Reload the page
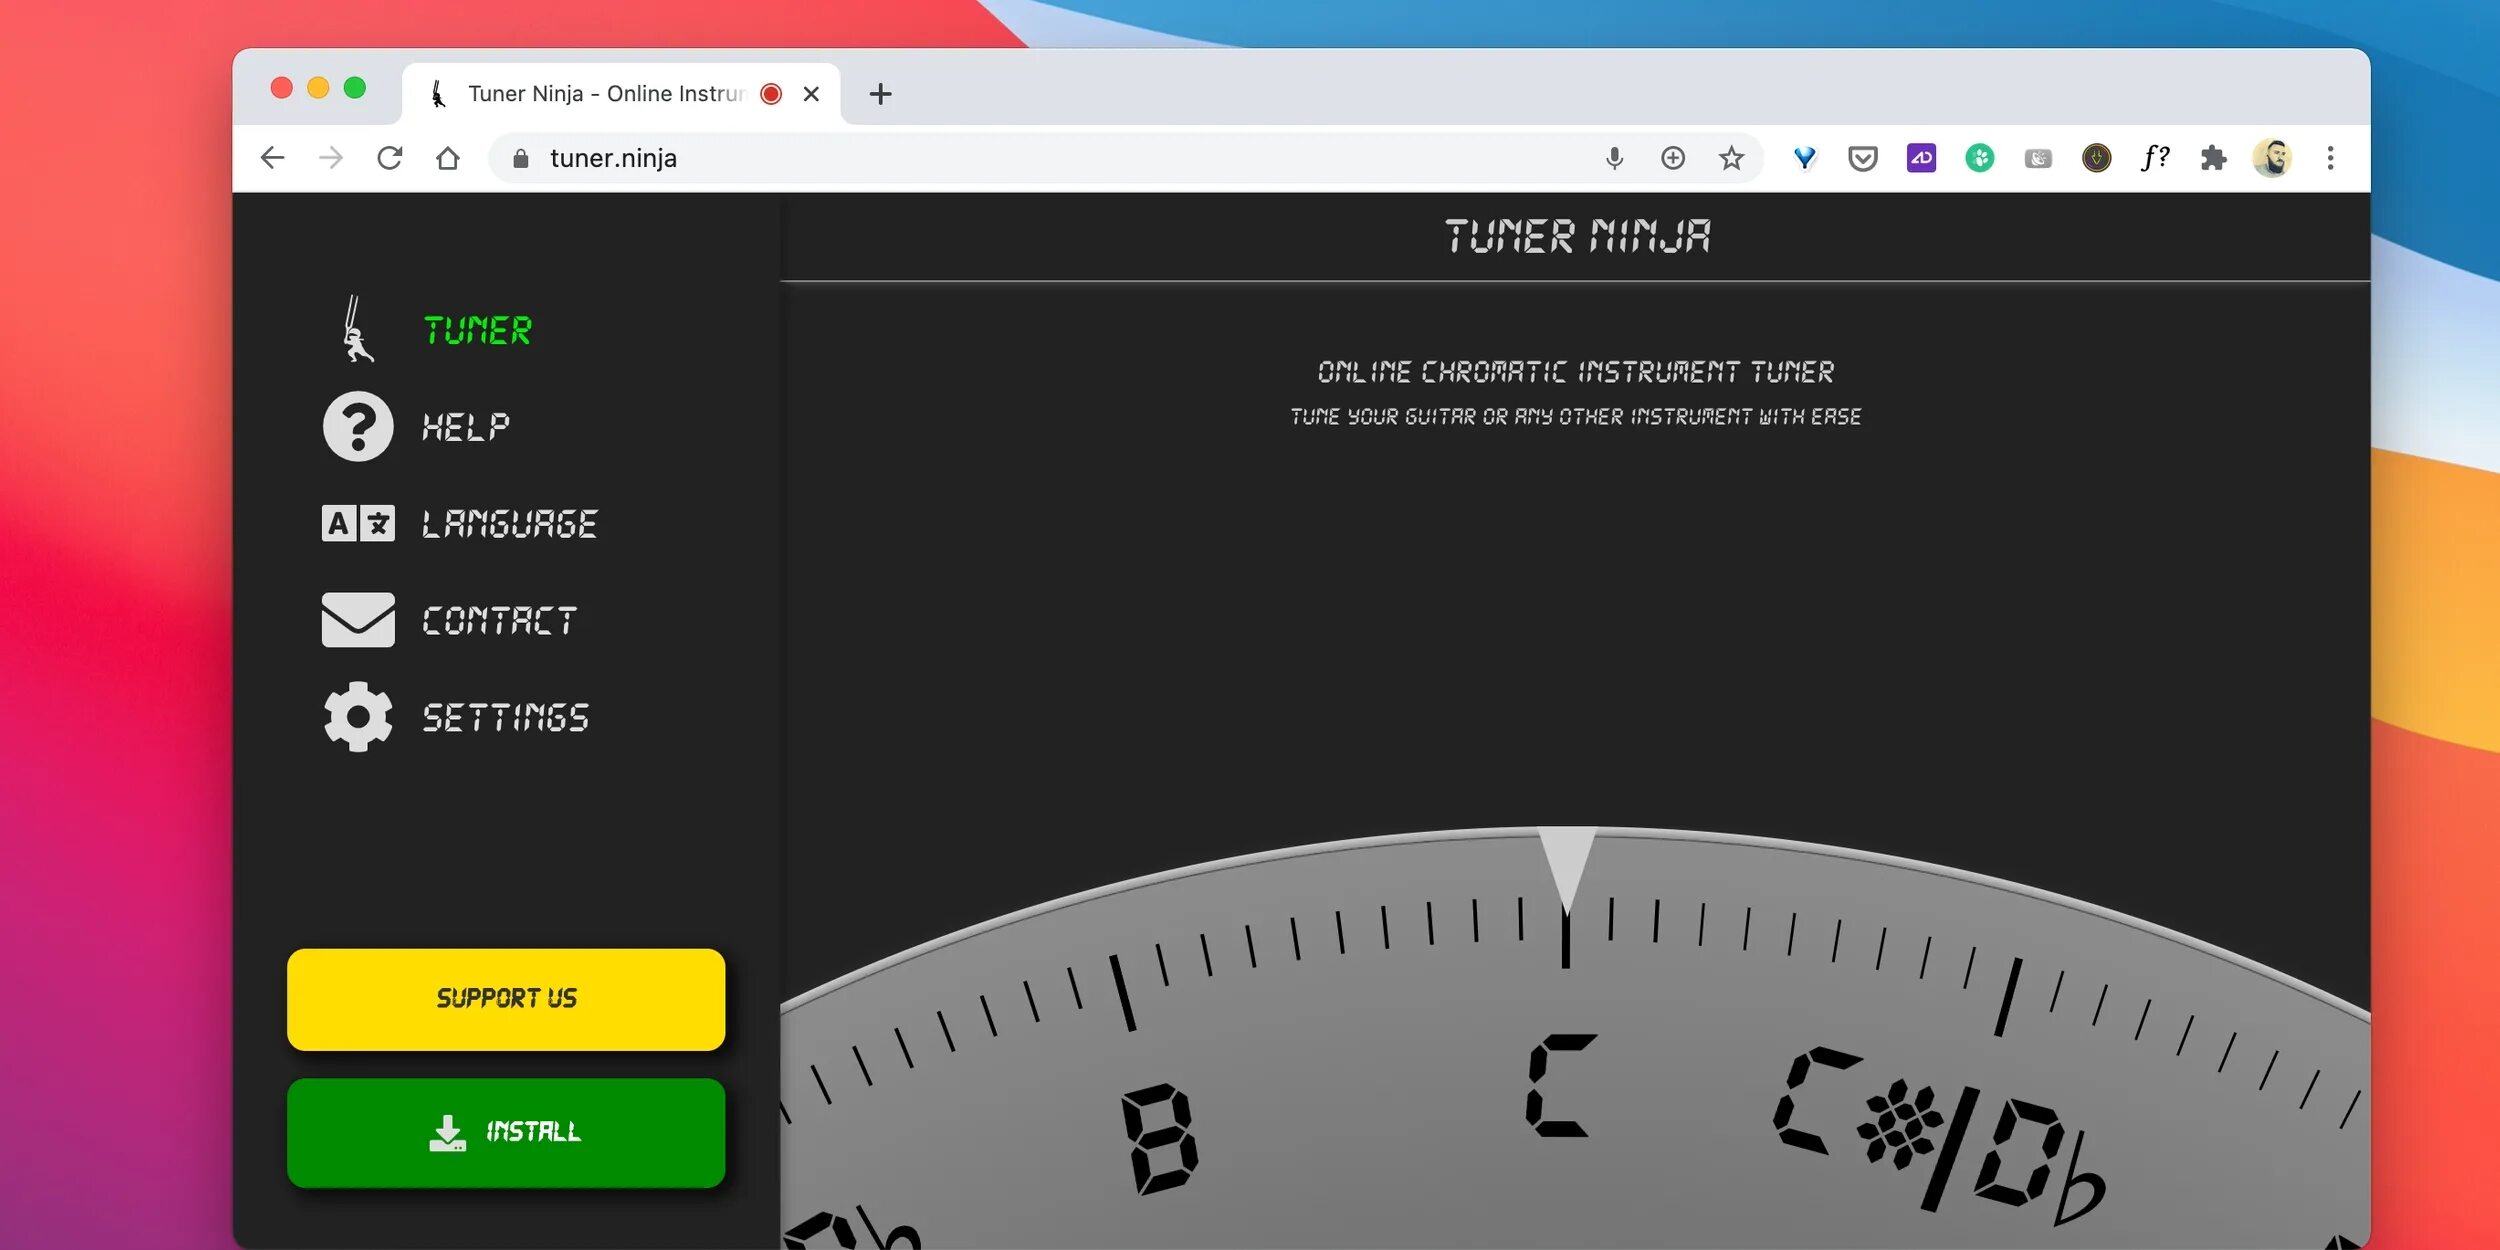The width and height of the screenshot is (2500, 1250). tap(389, 158)
